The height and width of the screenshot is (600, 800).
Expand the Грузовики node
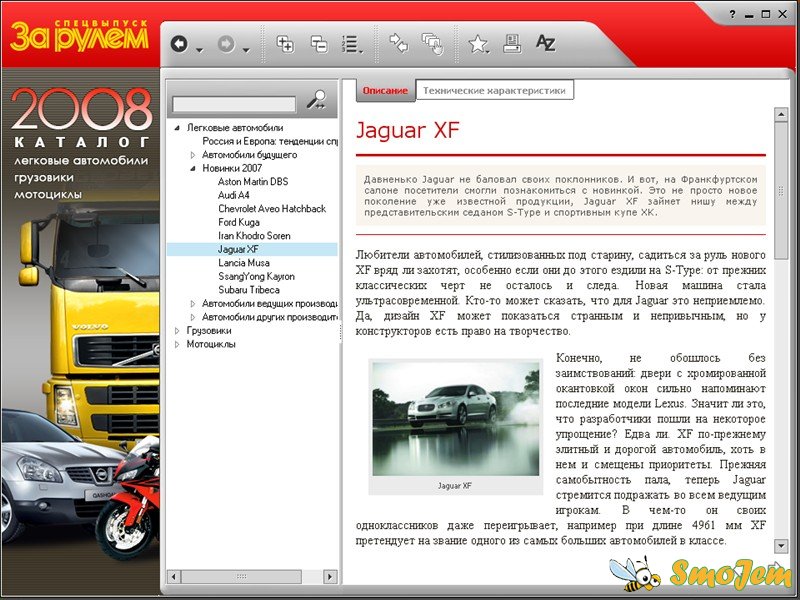pyautogui.click(x=177, y=331)
